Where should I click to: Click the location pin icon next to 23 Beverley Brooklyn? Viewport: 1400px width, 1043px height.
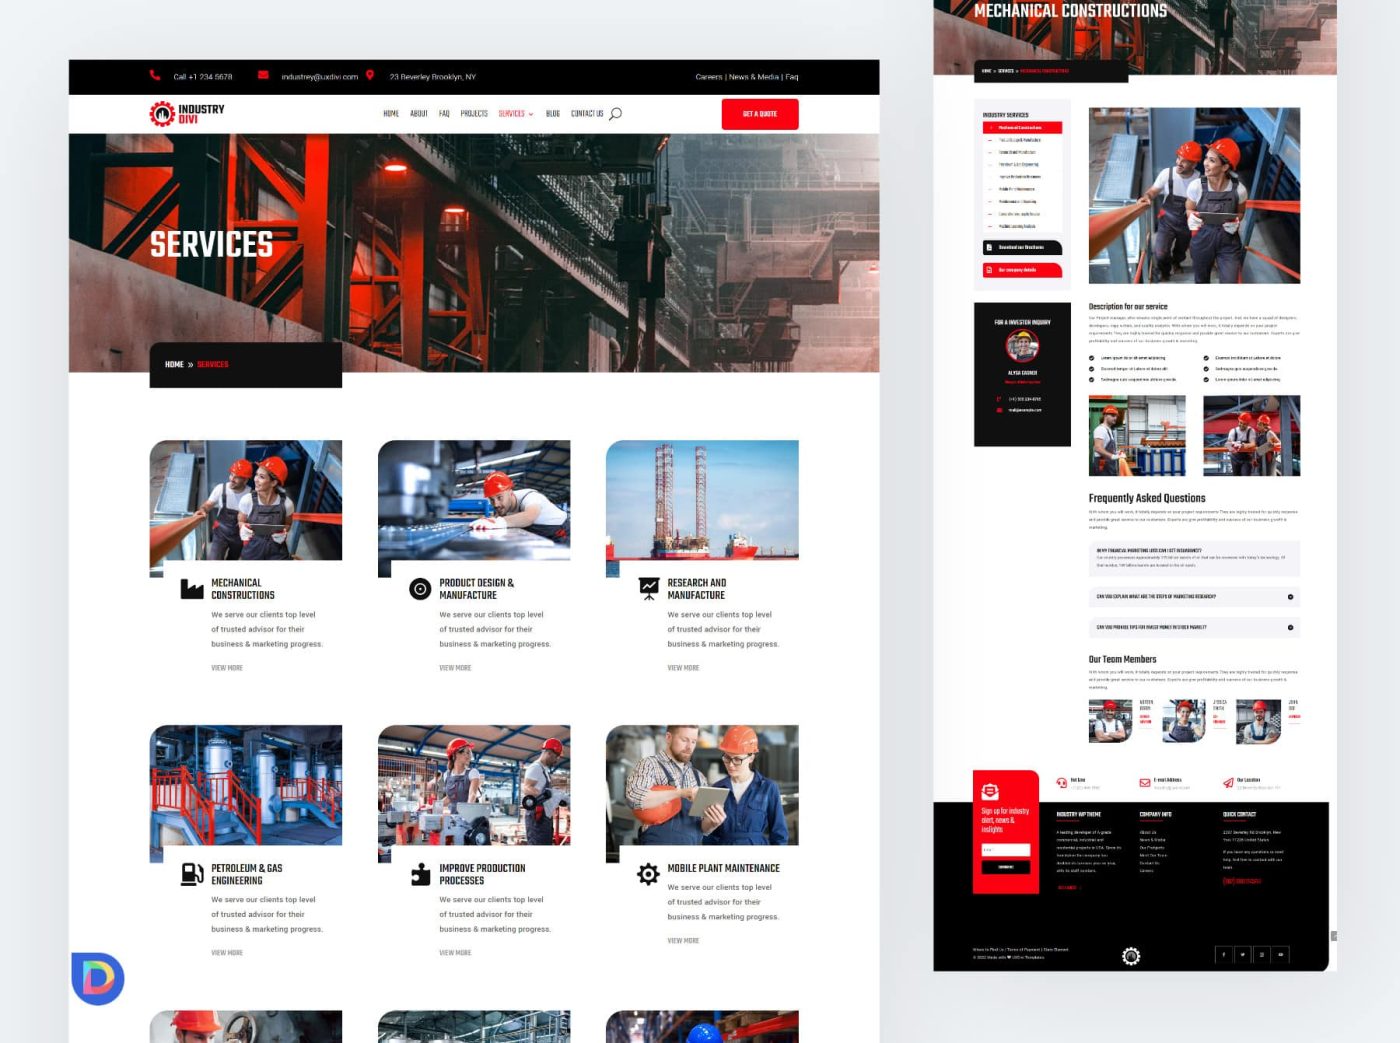click(x=370, y=75)
